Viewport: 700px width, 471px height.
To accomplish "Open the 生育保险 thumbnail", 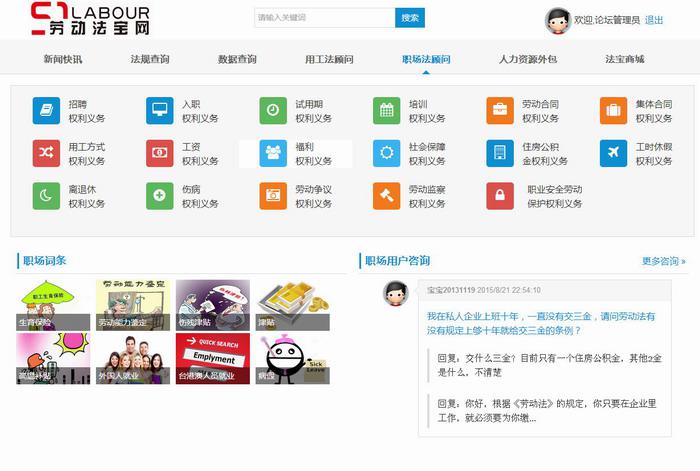I will click(x=53, y=305).
